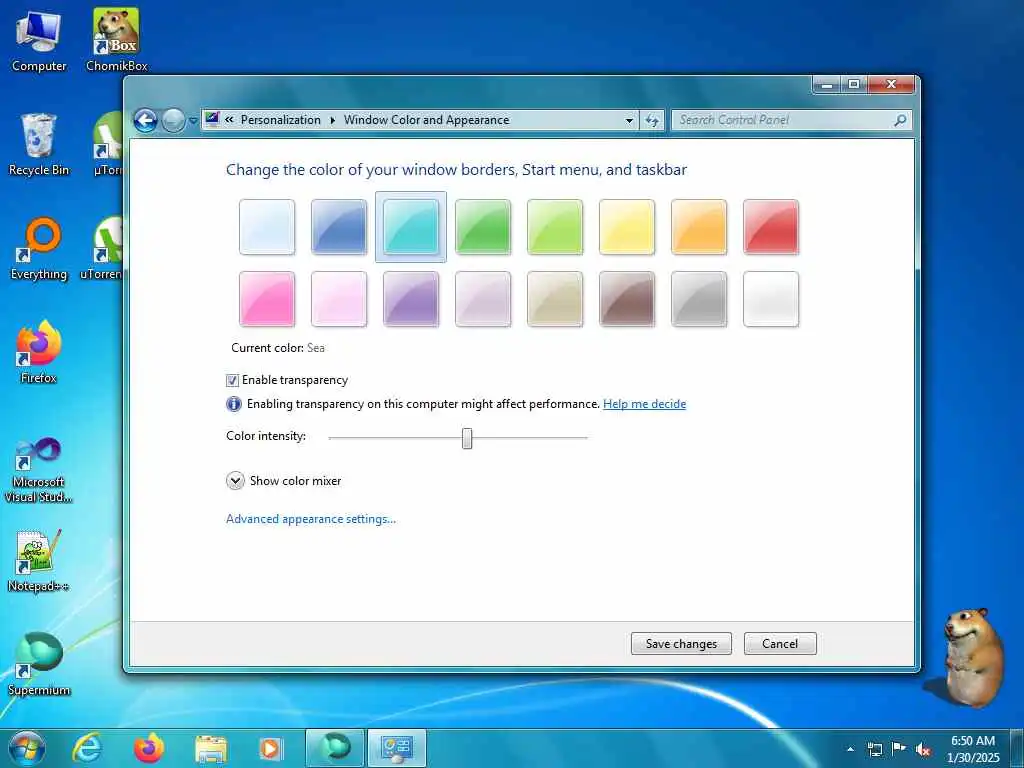Click the Forward navigation arrow

(173, 120)
